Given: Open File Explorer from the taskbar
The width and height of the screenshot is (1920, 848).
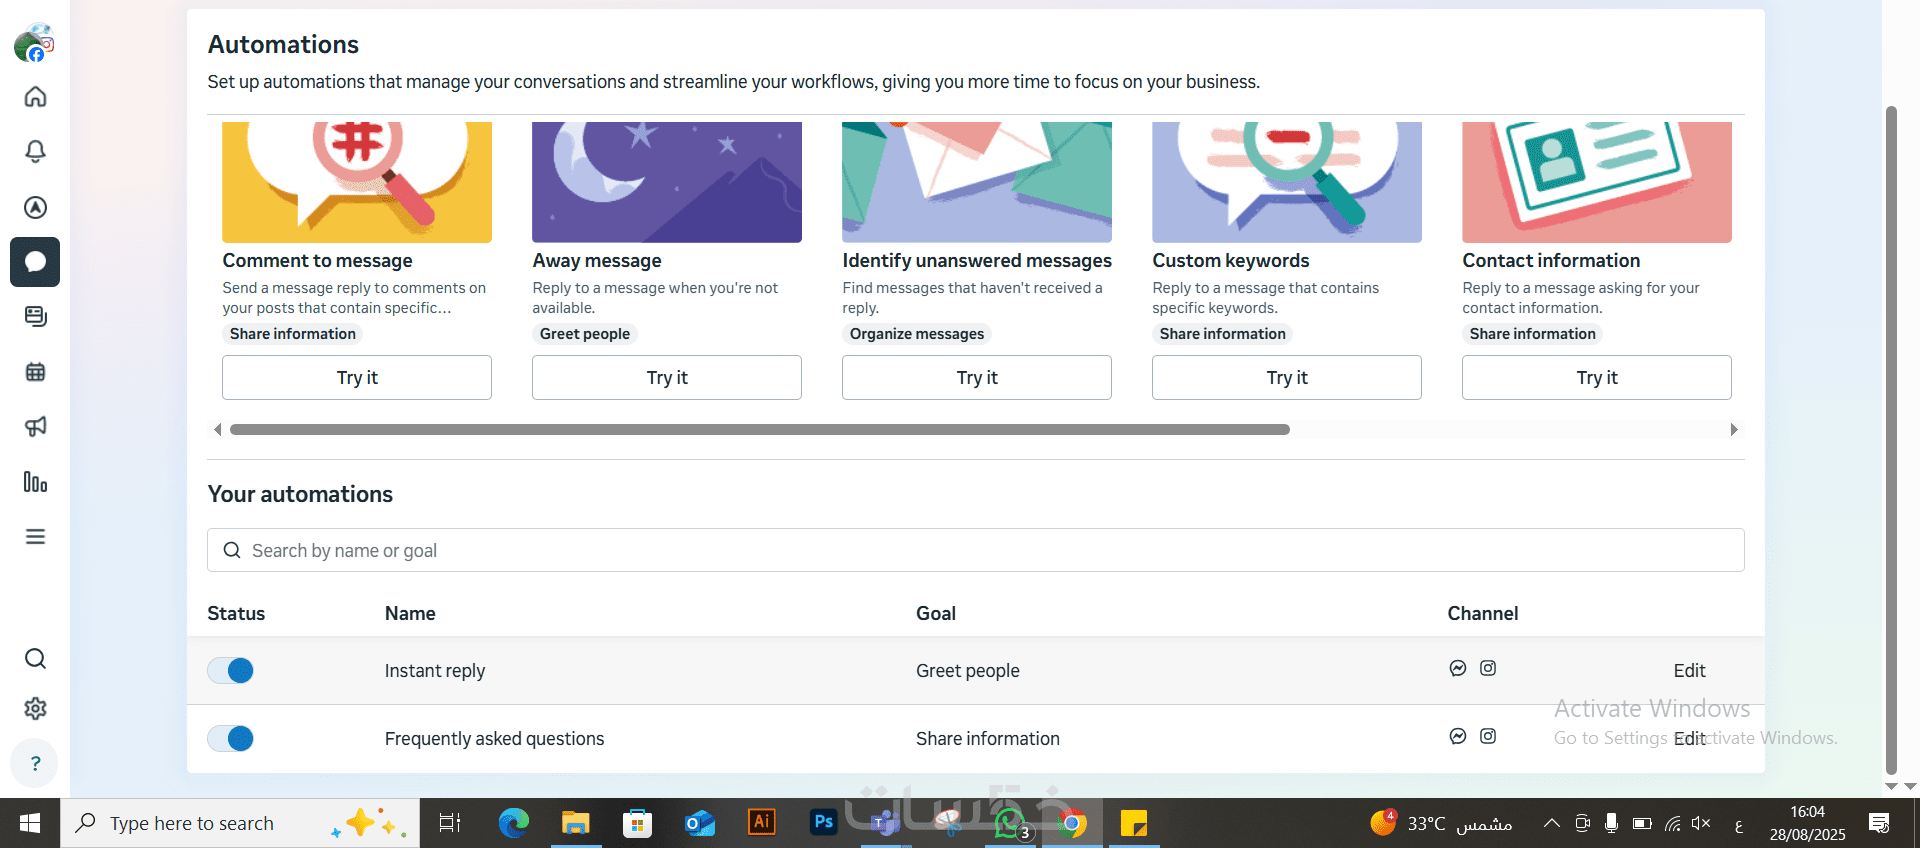Looking at the screenshot, I should [575, 823].
